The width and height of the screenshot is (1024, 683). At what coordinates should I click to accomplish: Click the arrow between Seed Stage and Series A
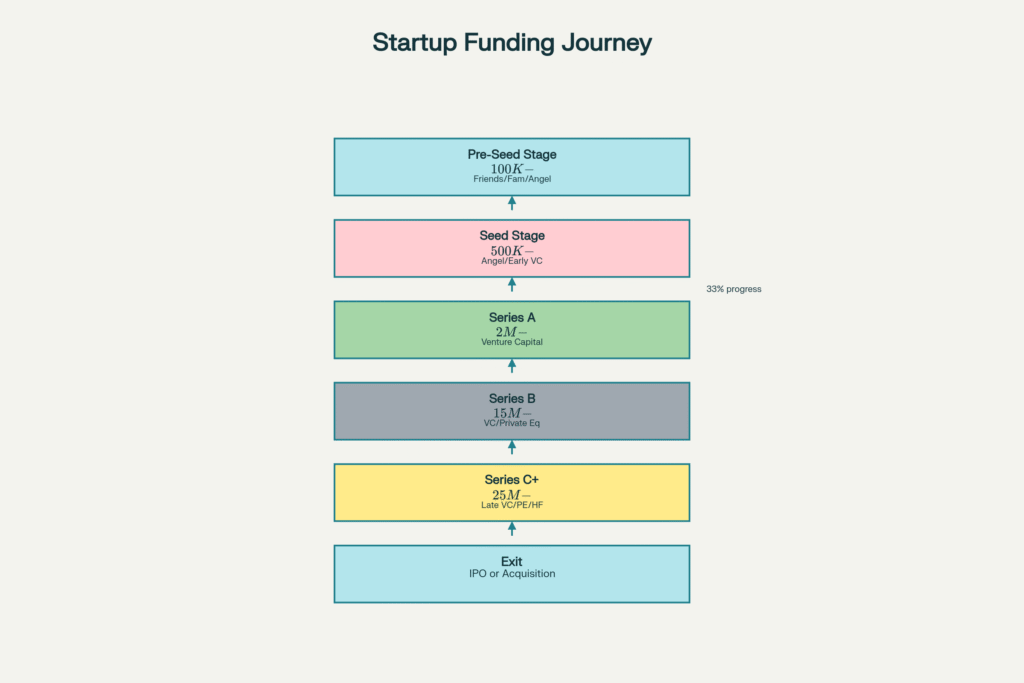[512, 285]
